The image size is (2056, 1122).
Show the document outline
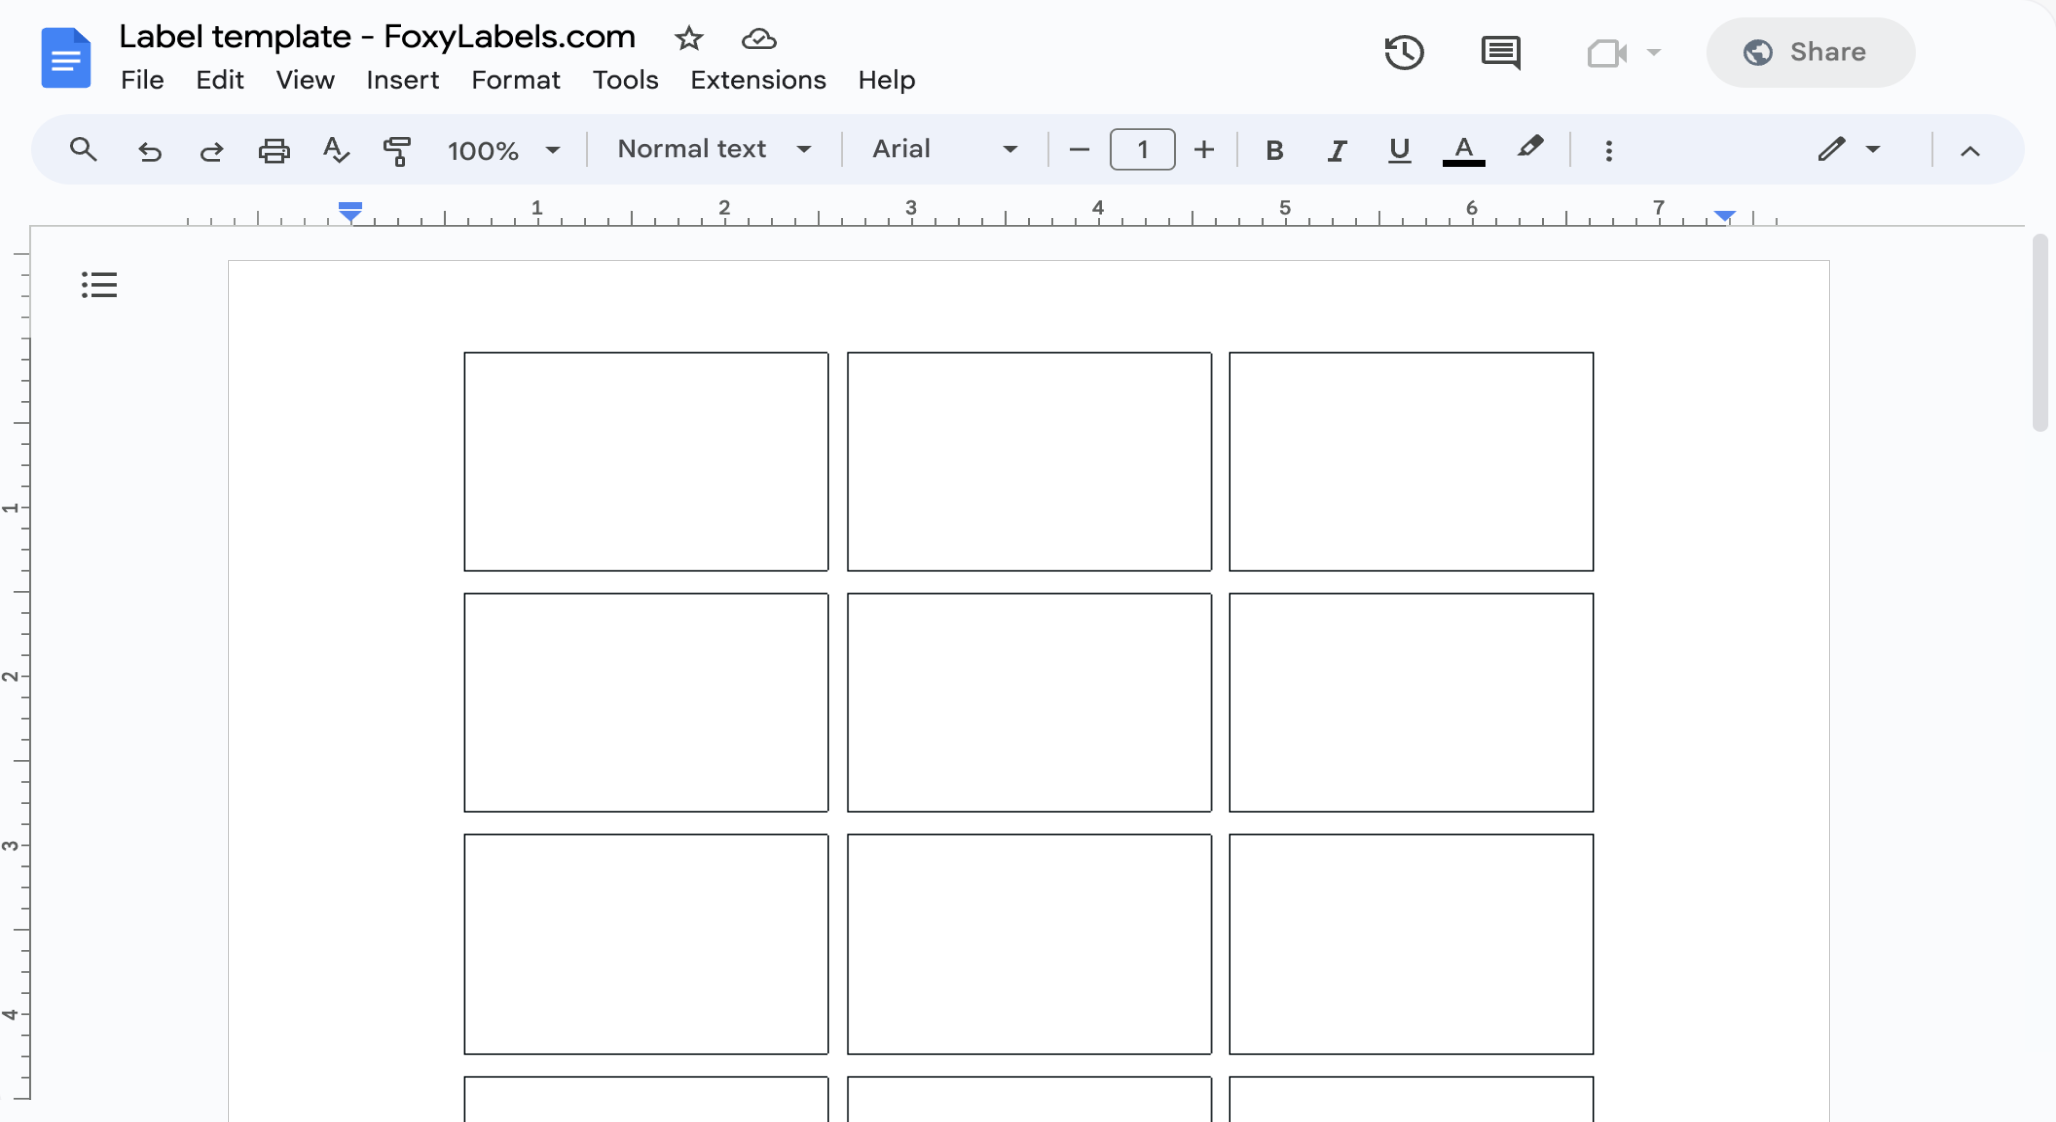point(98,284)
